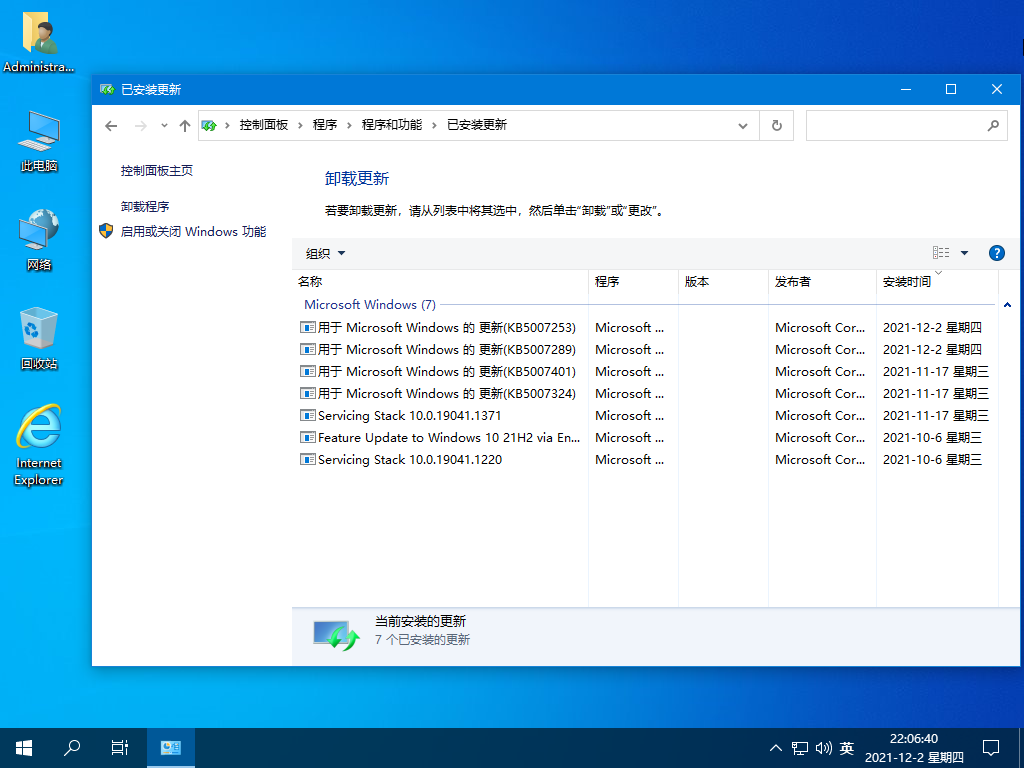Open the Administrator folder desktop icon

[39, 40]
